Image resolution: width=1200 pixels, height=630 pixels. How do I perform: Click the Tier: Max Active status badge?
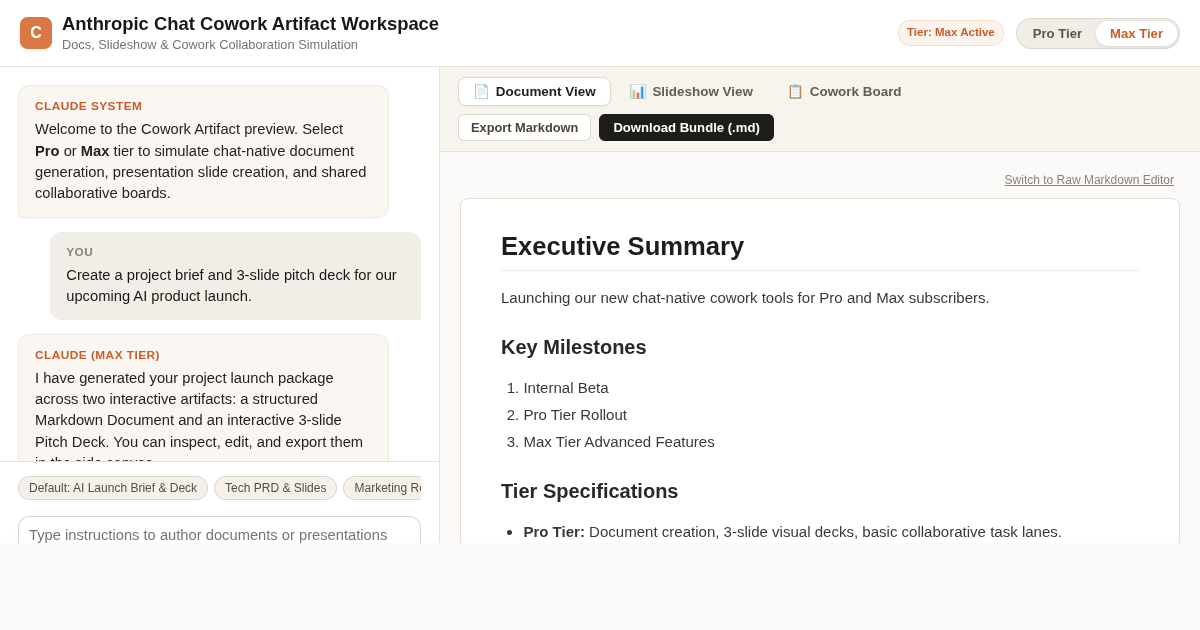pyautogui.click(x=950, y=33)
